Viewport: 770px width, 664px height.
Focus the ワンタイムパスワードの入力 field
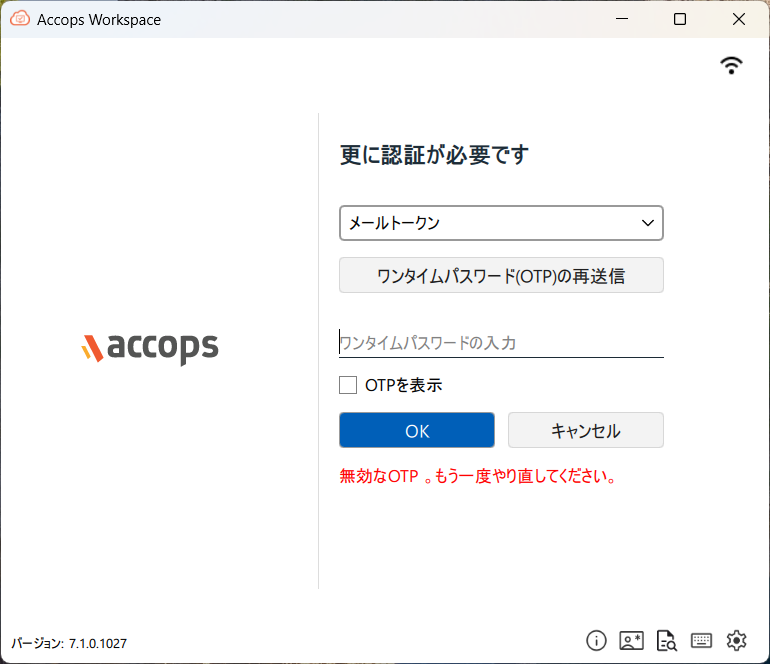pos(501,342)
